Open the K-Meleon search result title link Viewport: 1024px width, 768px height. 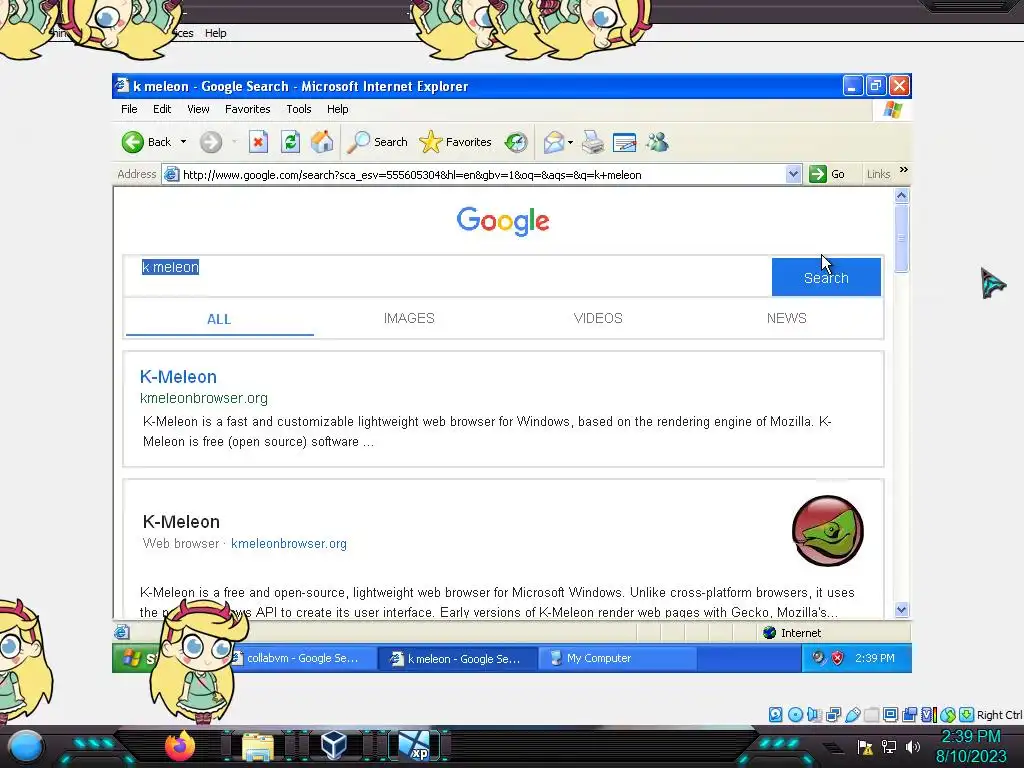point(178,377)
